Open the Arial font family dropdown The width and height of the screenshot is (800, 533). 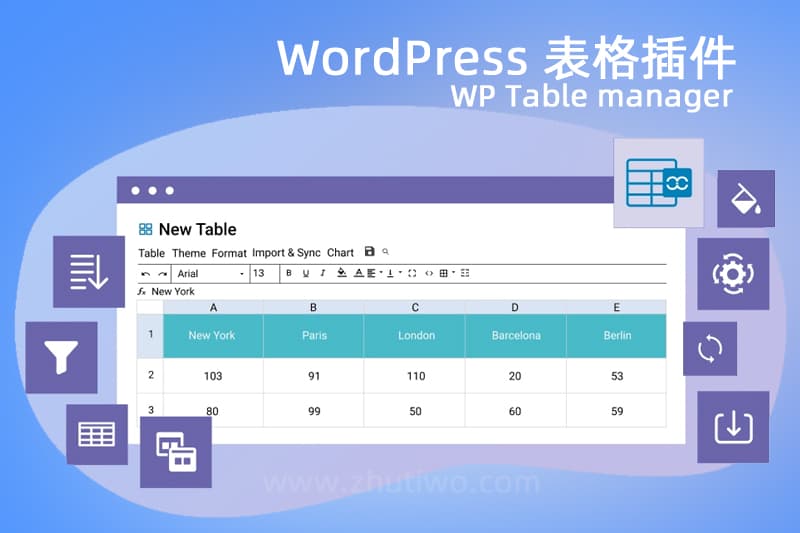[x=210, y=274]
